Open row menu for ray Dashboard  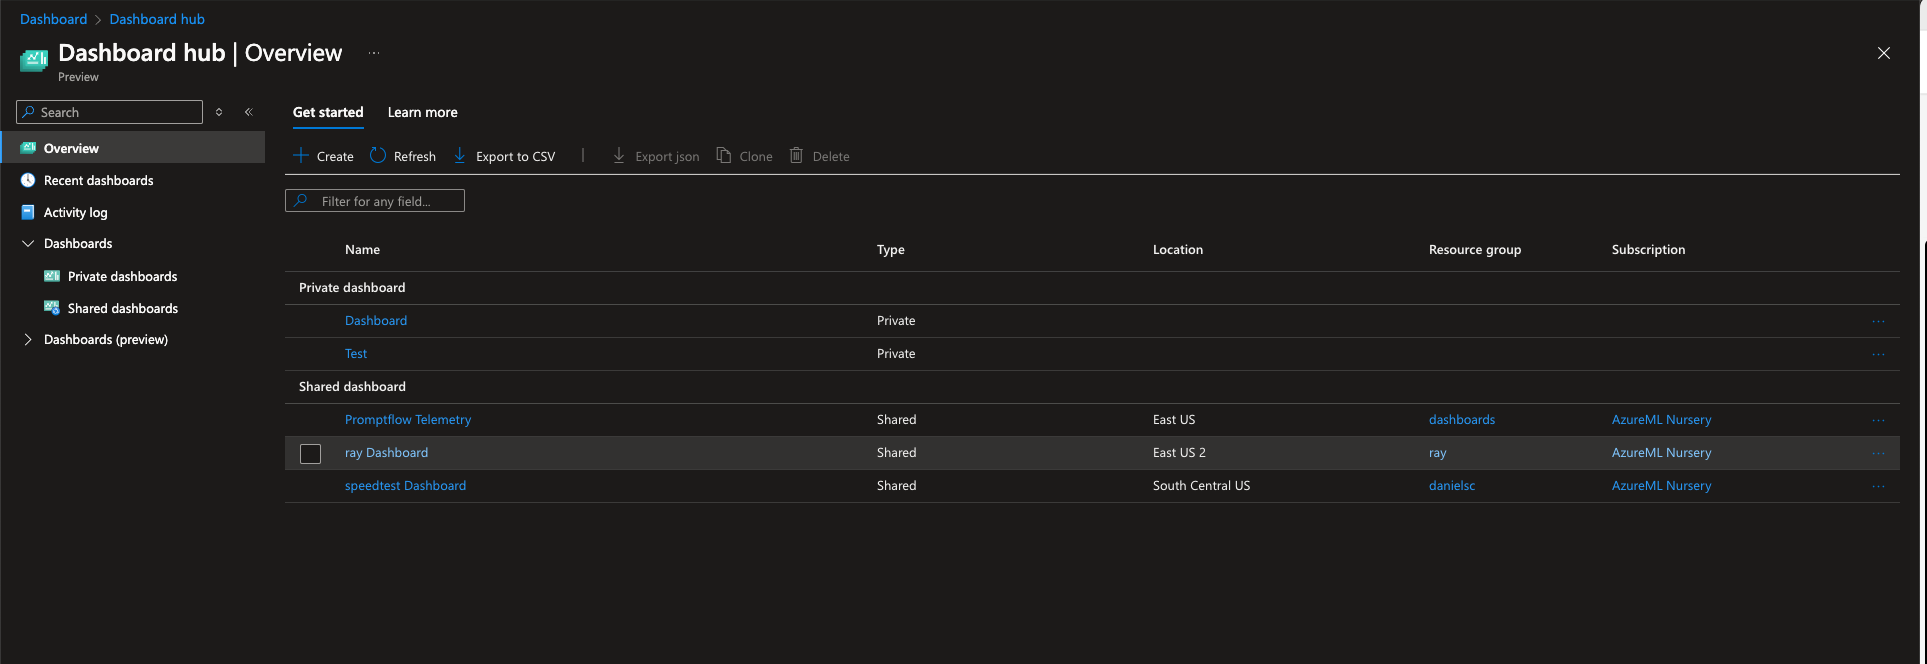coord(1878,453)
